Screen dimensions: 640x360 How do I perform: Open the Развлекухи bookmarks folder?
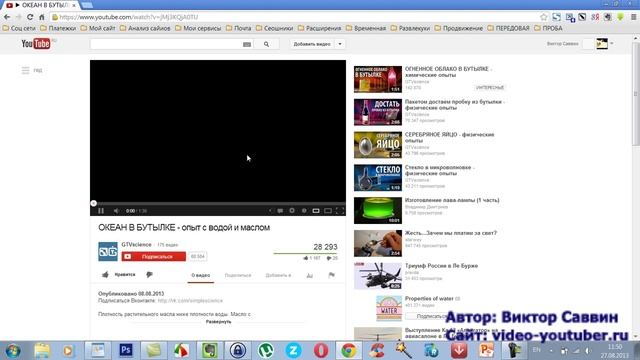[x=410, y=28]
